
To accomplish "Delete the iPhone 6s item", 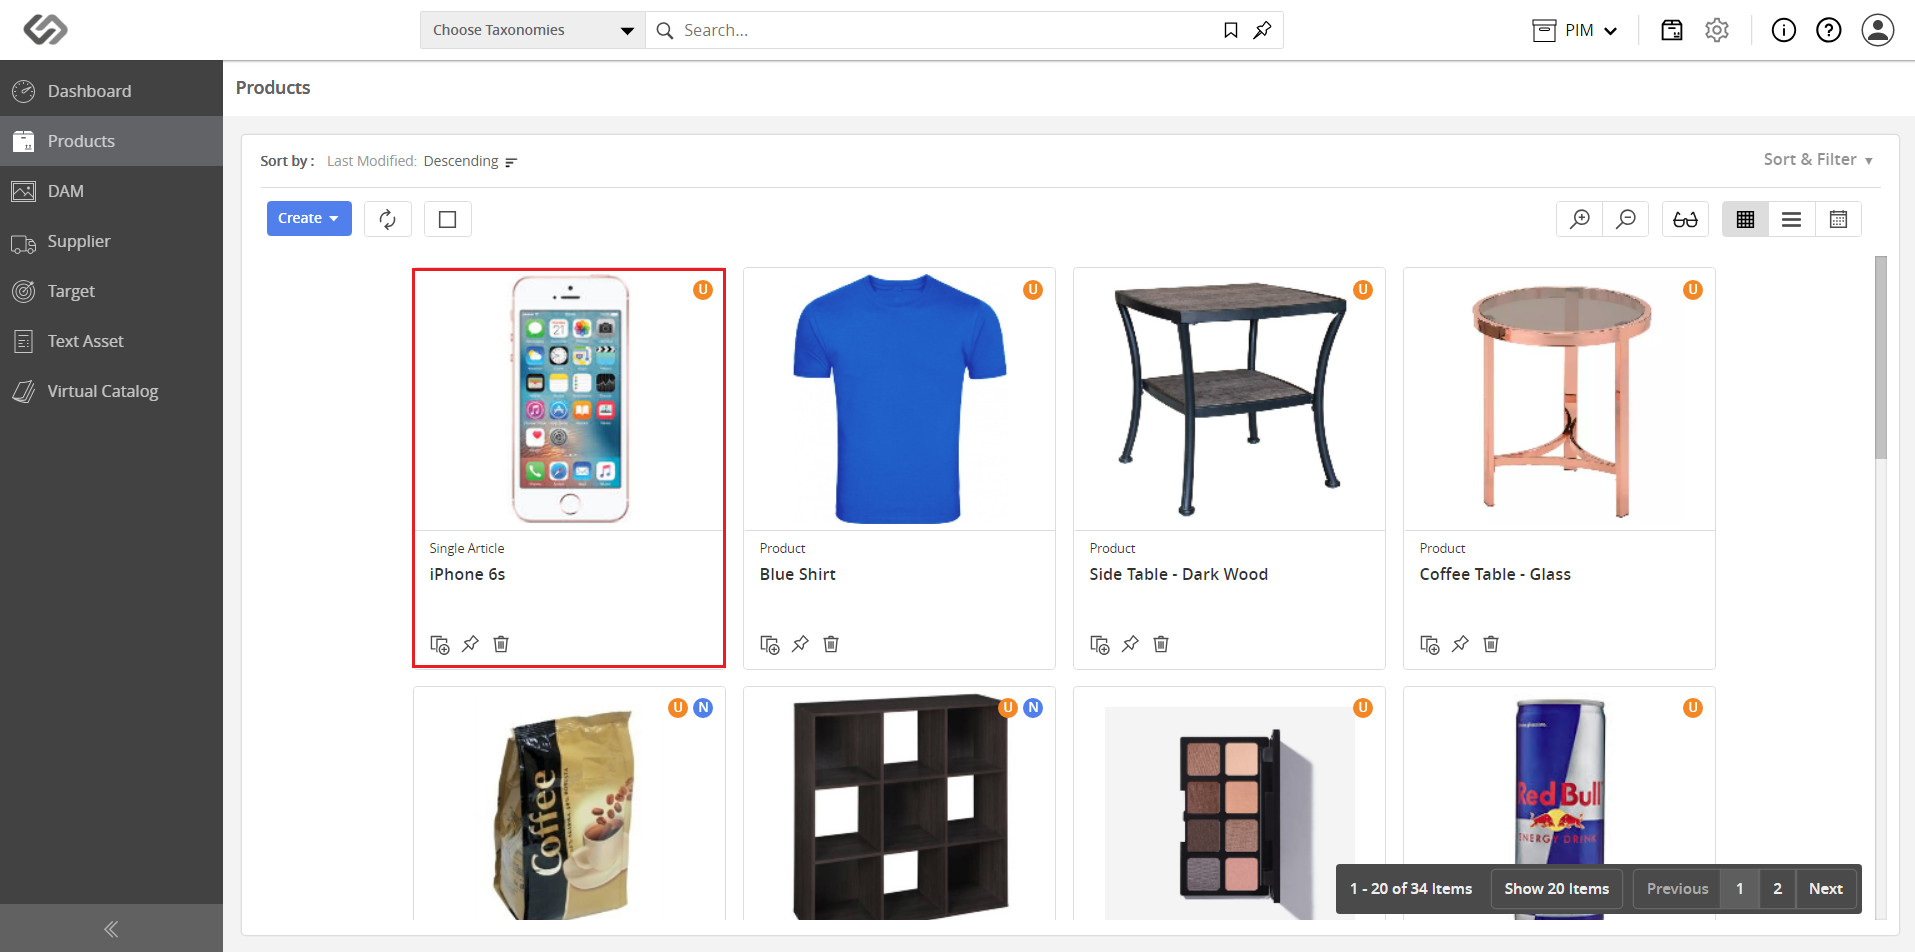I will click(501, 644).
